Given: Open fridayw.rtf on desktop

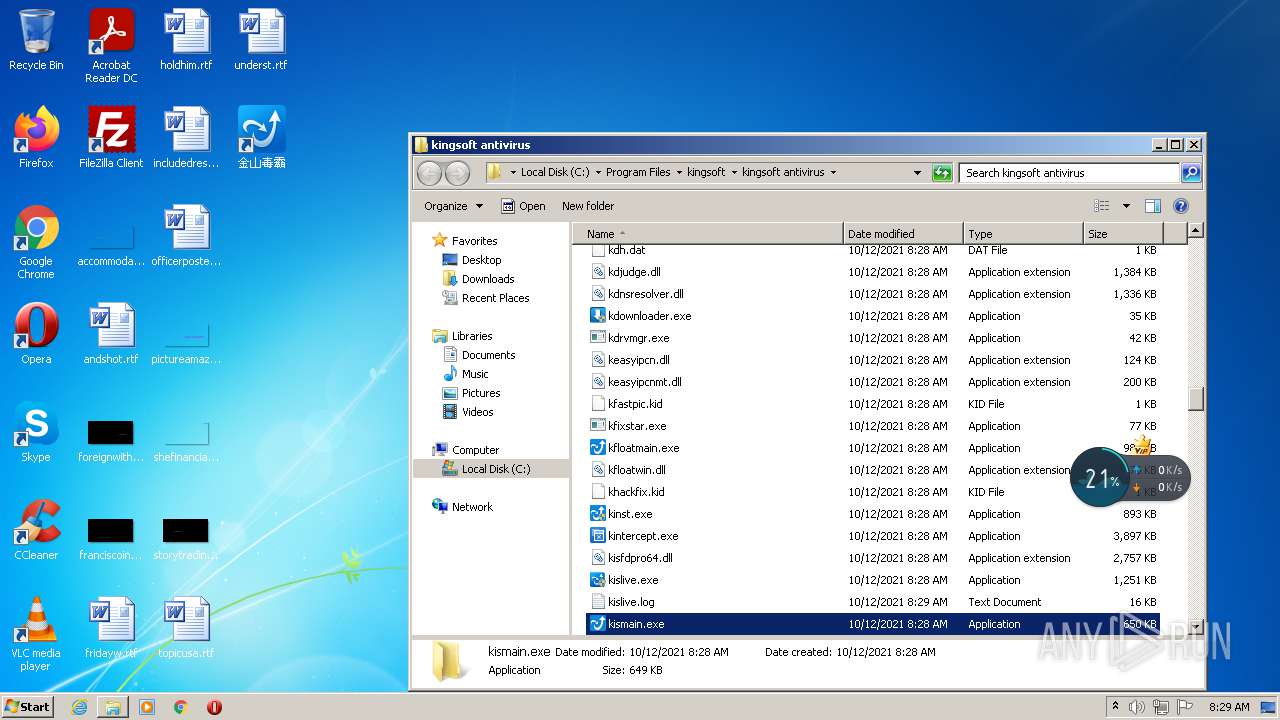Looking at the screenshot, I should tap(111, 628).
